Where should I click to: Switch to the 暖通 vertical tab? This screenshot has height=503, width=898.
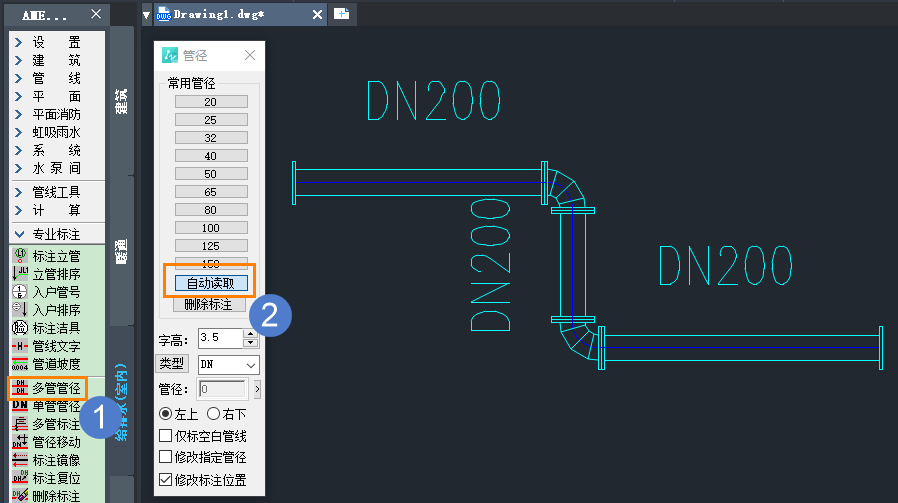coord(121,251)
